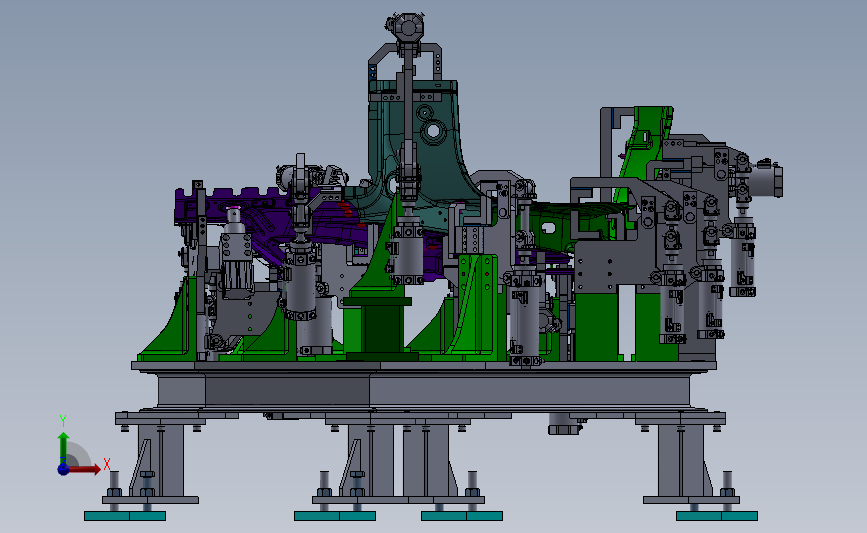Select the round clamp head at the fixture's top

(x=408, y=27)
